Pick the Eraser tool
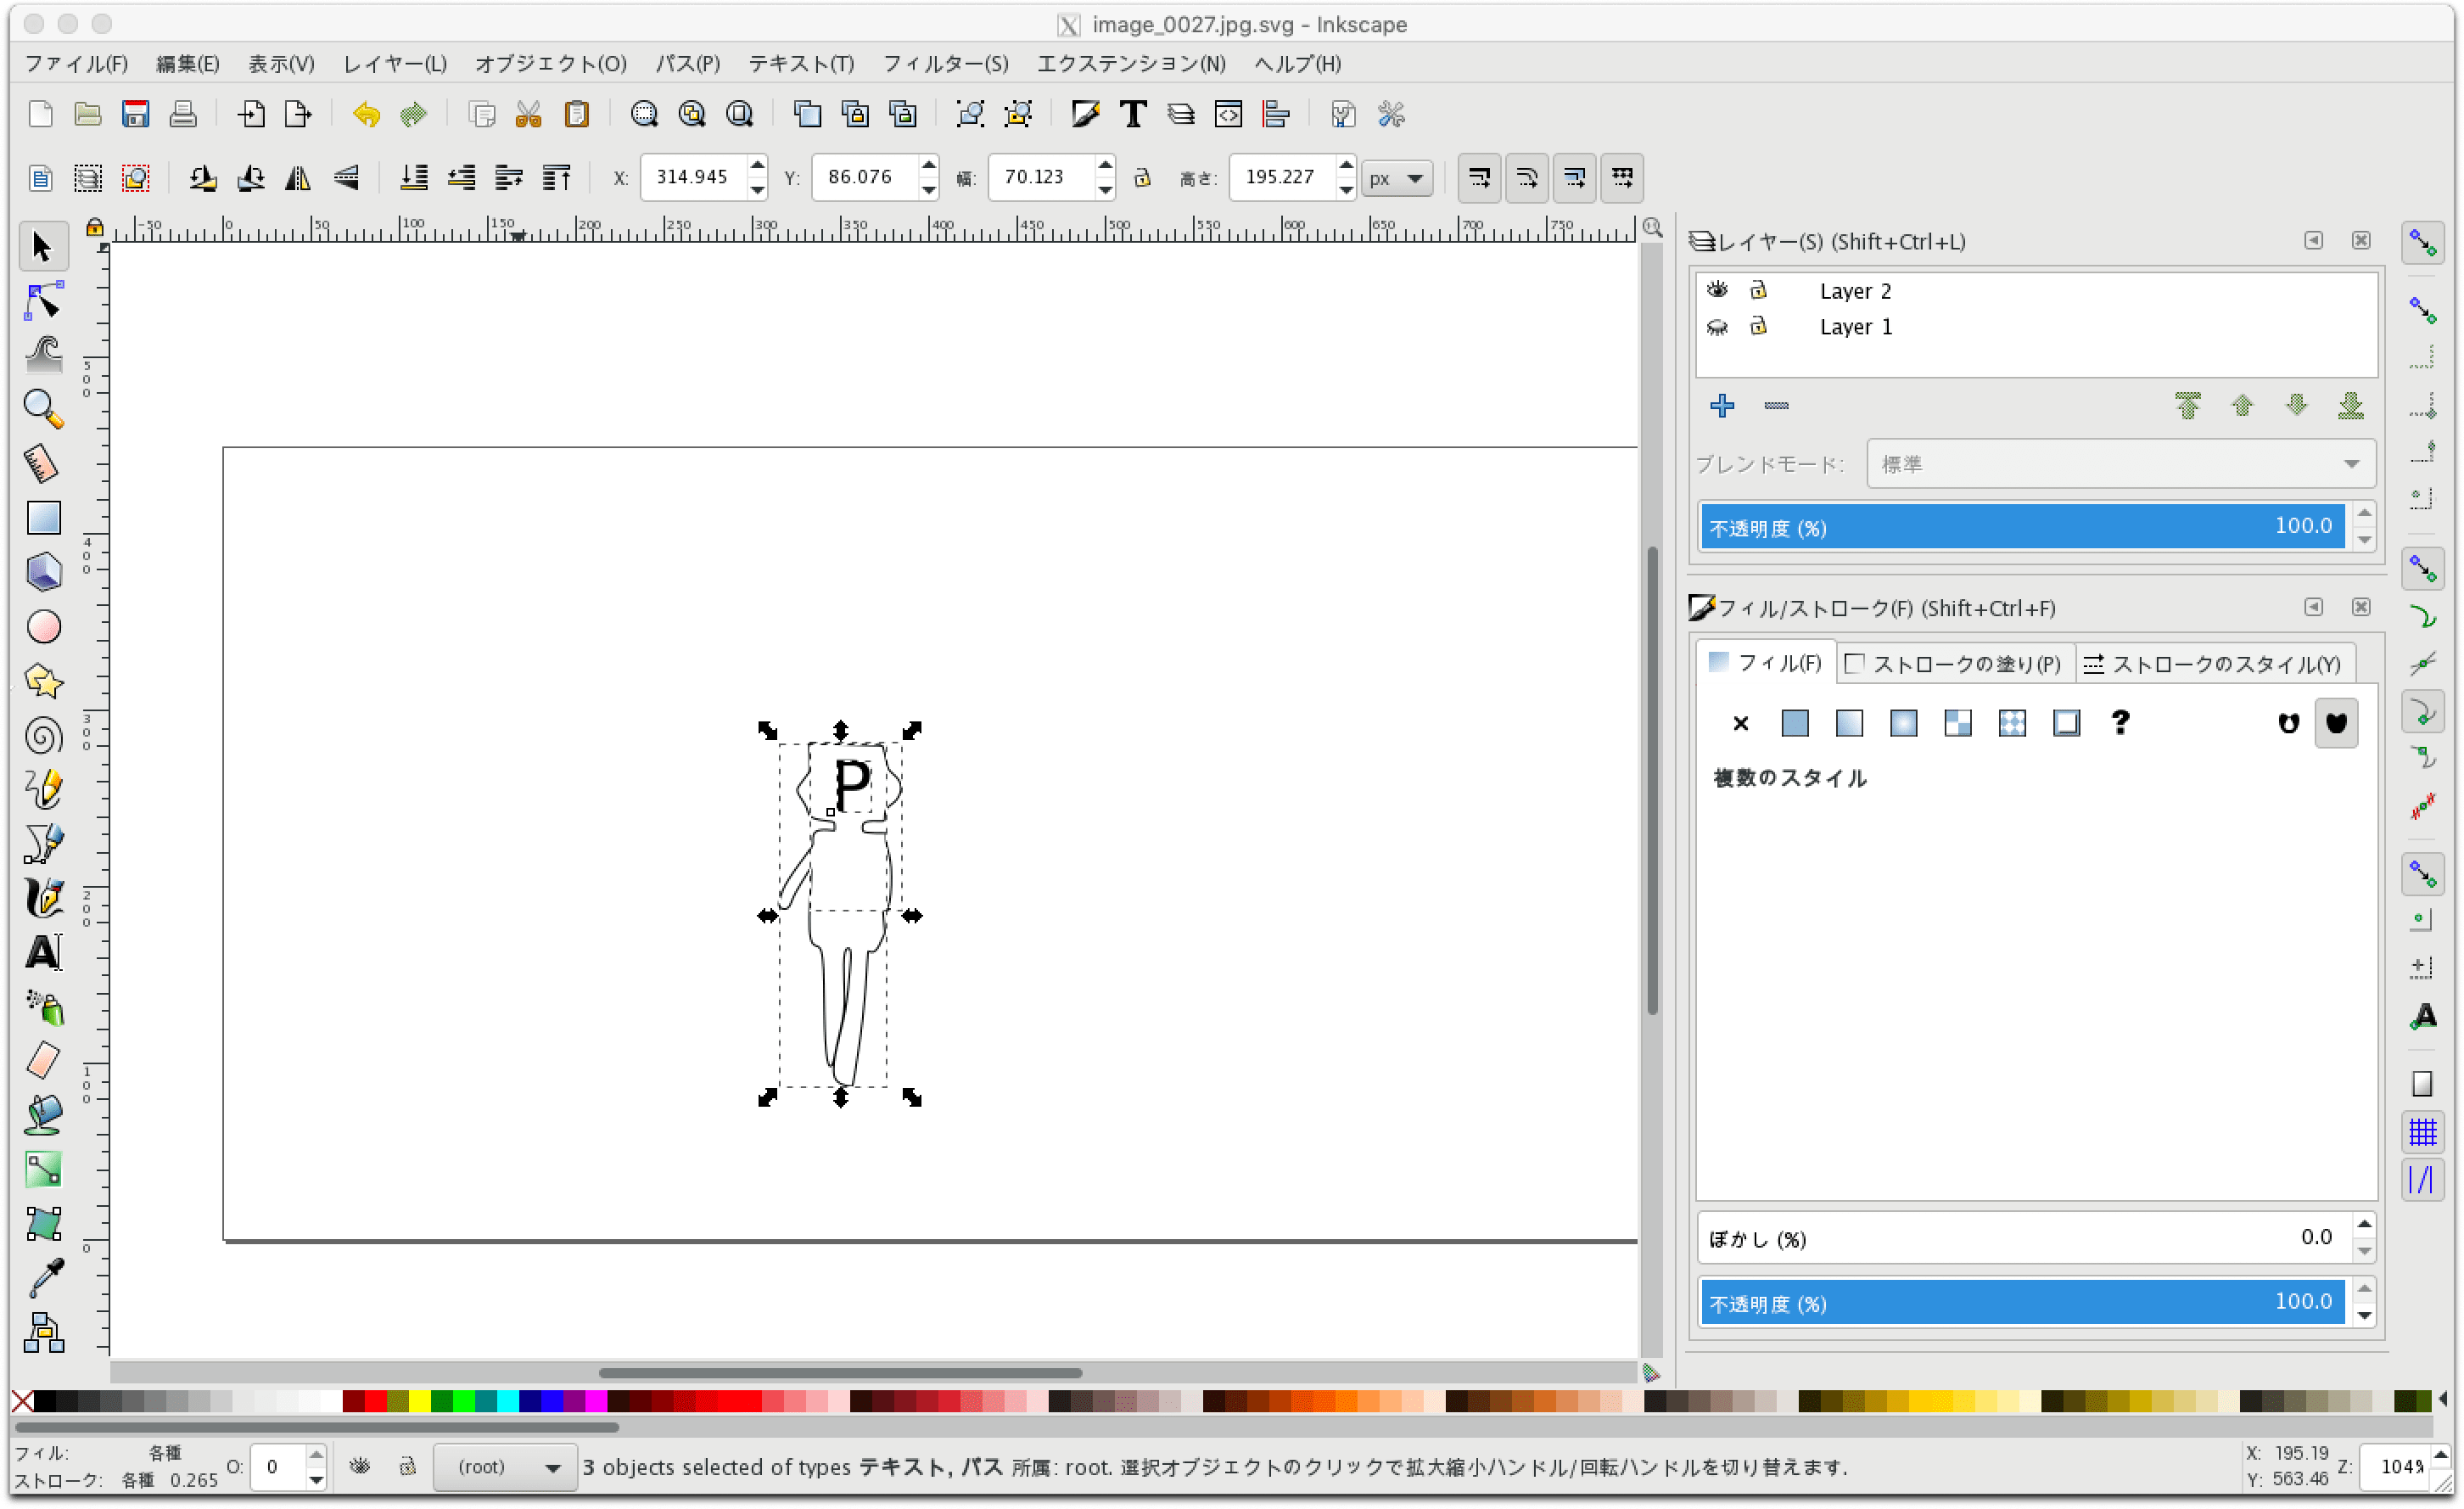The width and height of the screenshot is (2464, 1509). (43, 1061)
